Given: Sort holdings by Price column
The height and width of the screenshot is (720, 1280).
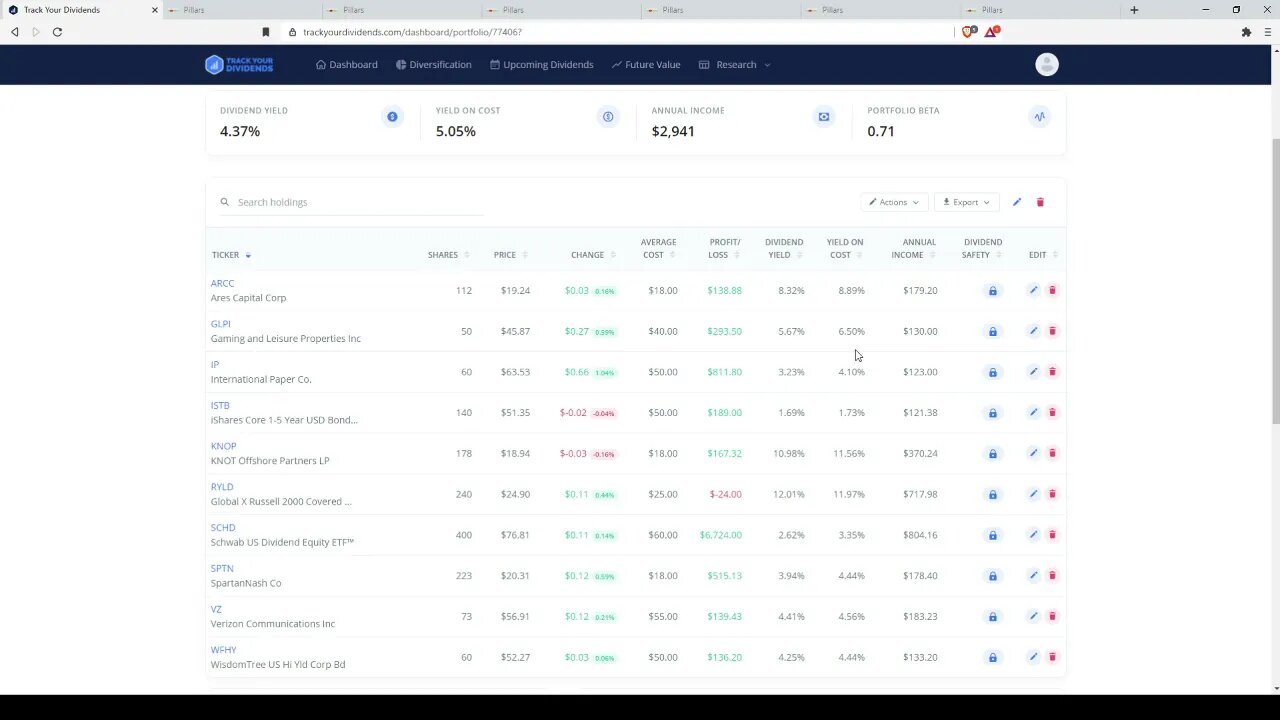Looking at the screenshot, I should [x=510, y=255].
